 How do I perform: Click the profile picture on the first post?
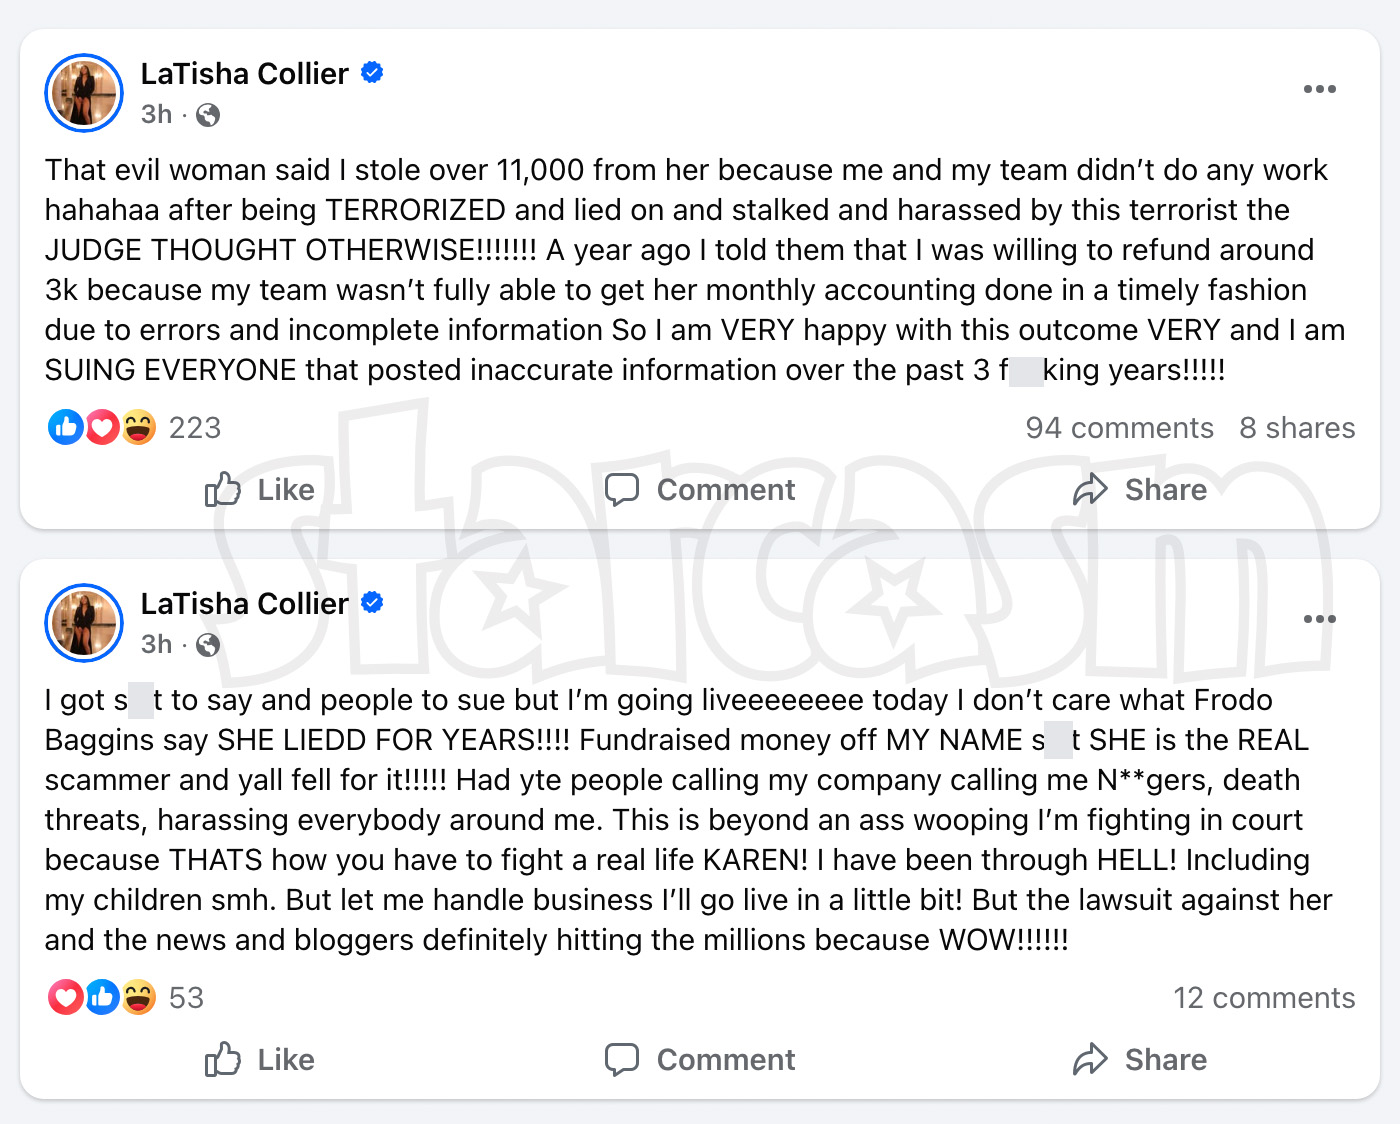click(84, 93)
